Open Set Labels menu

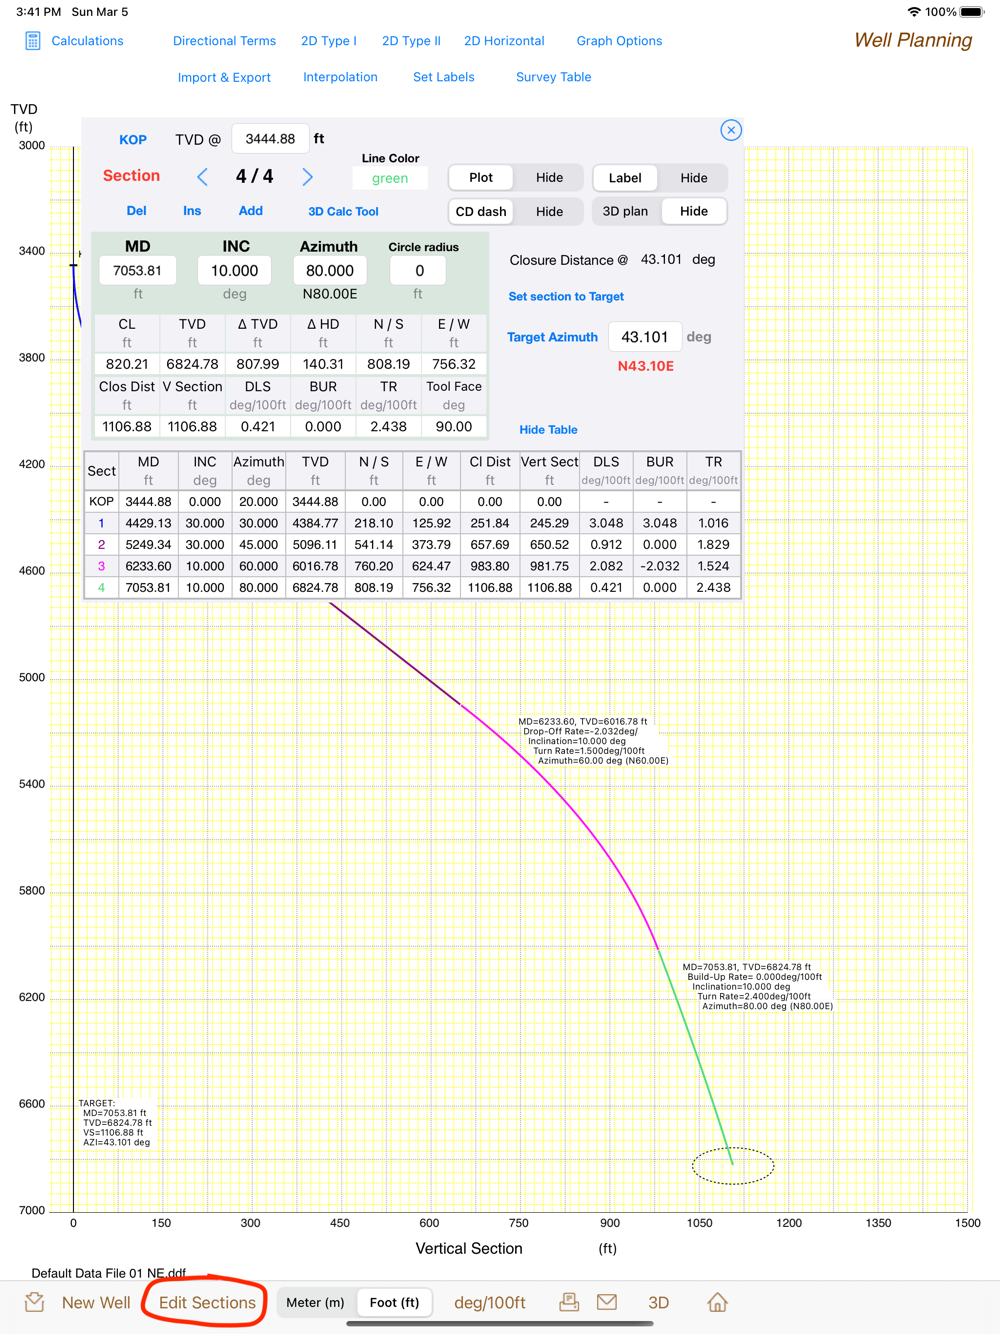coord(444,77)
